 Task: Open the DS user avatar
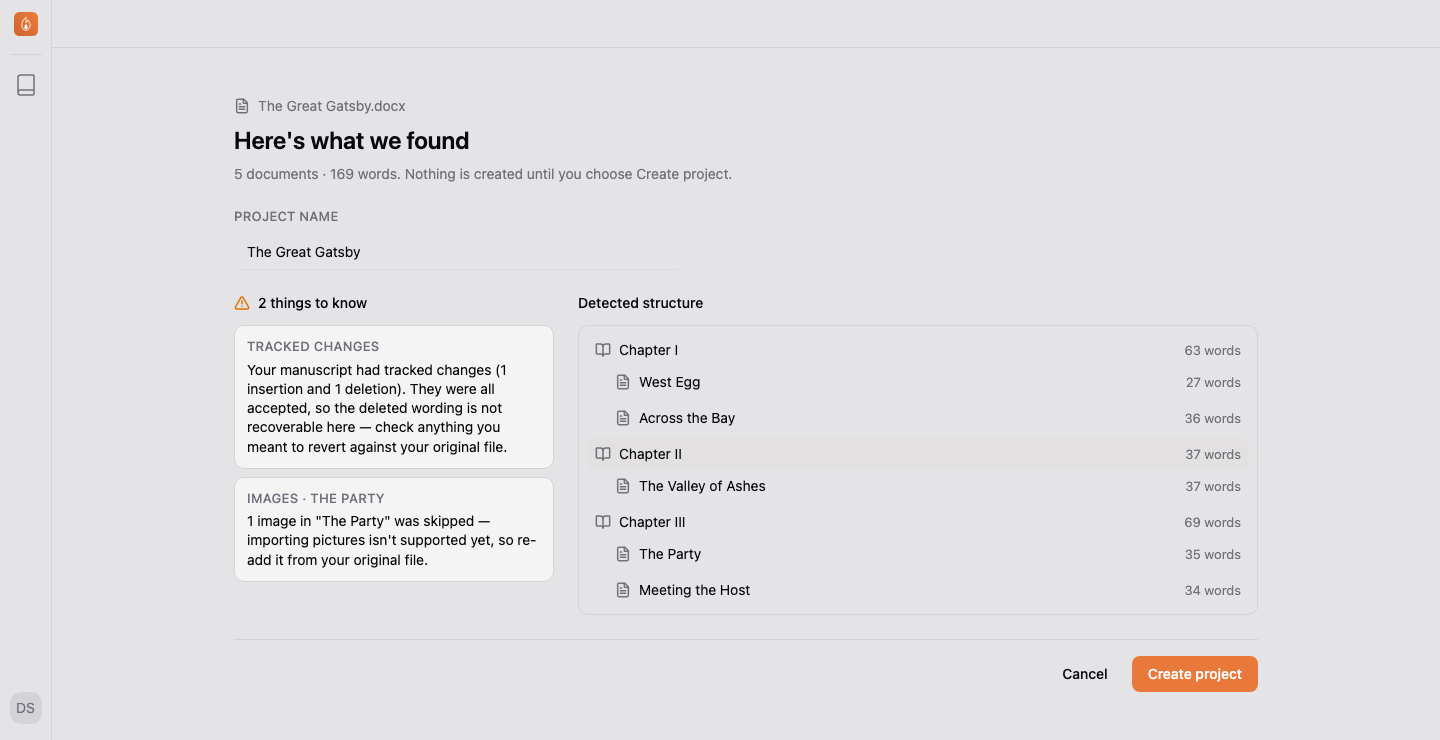coord(26,708)
